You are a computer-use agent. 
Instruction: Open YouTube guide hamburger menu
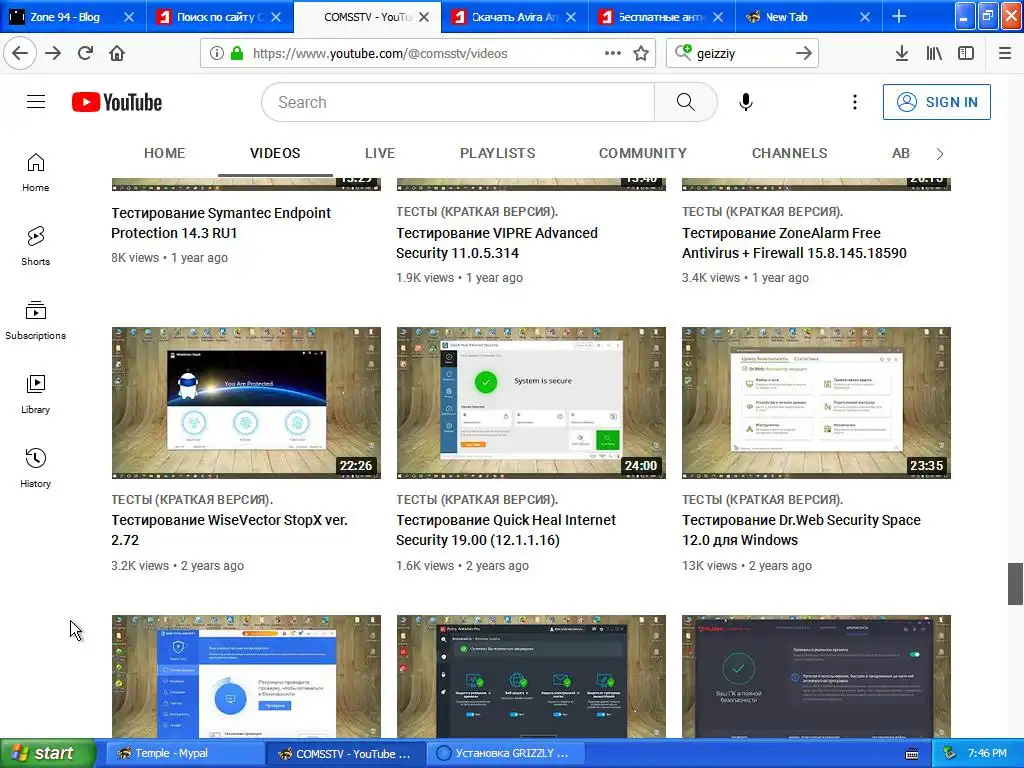pos(36,102)
